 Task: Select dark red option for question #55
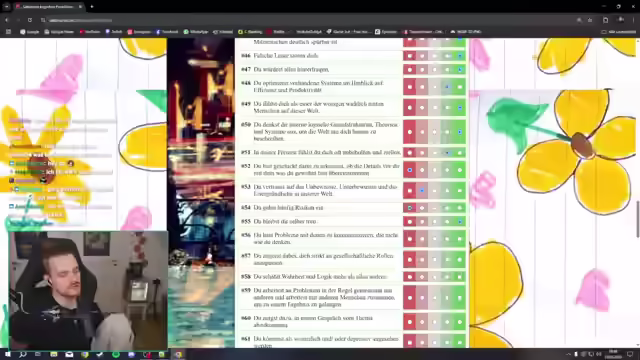(x=409, y=222)
